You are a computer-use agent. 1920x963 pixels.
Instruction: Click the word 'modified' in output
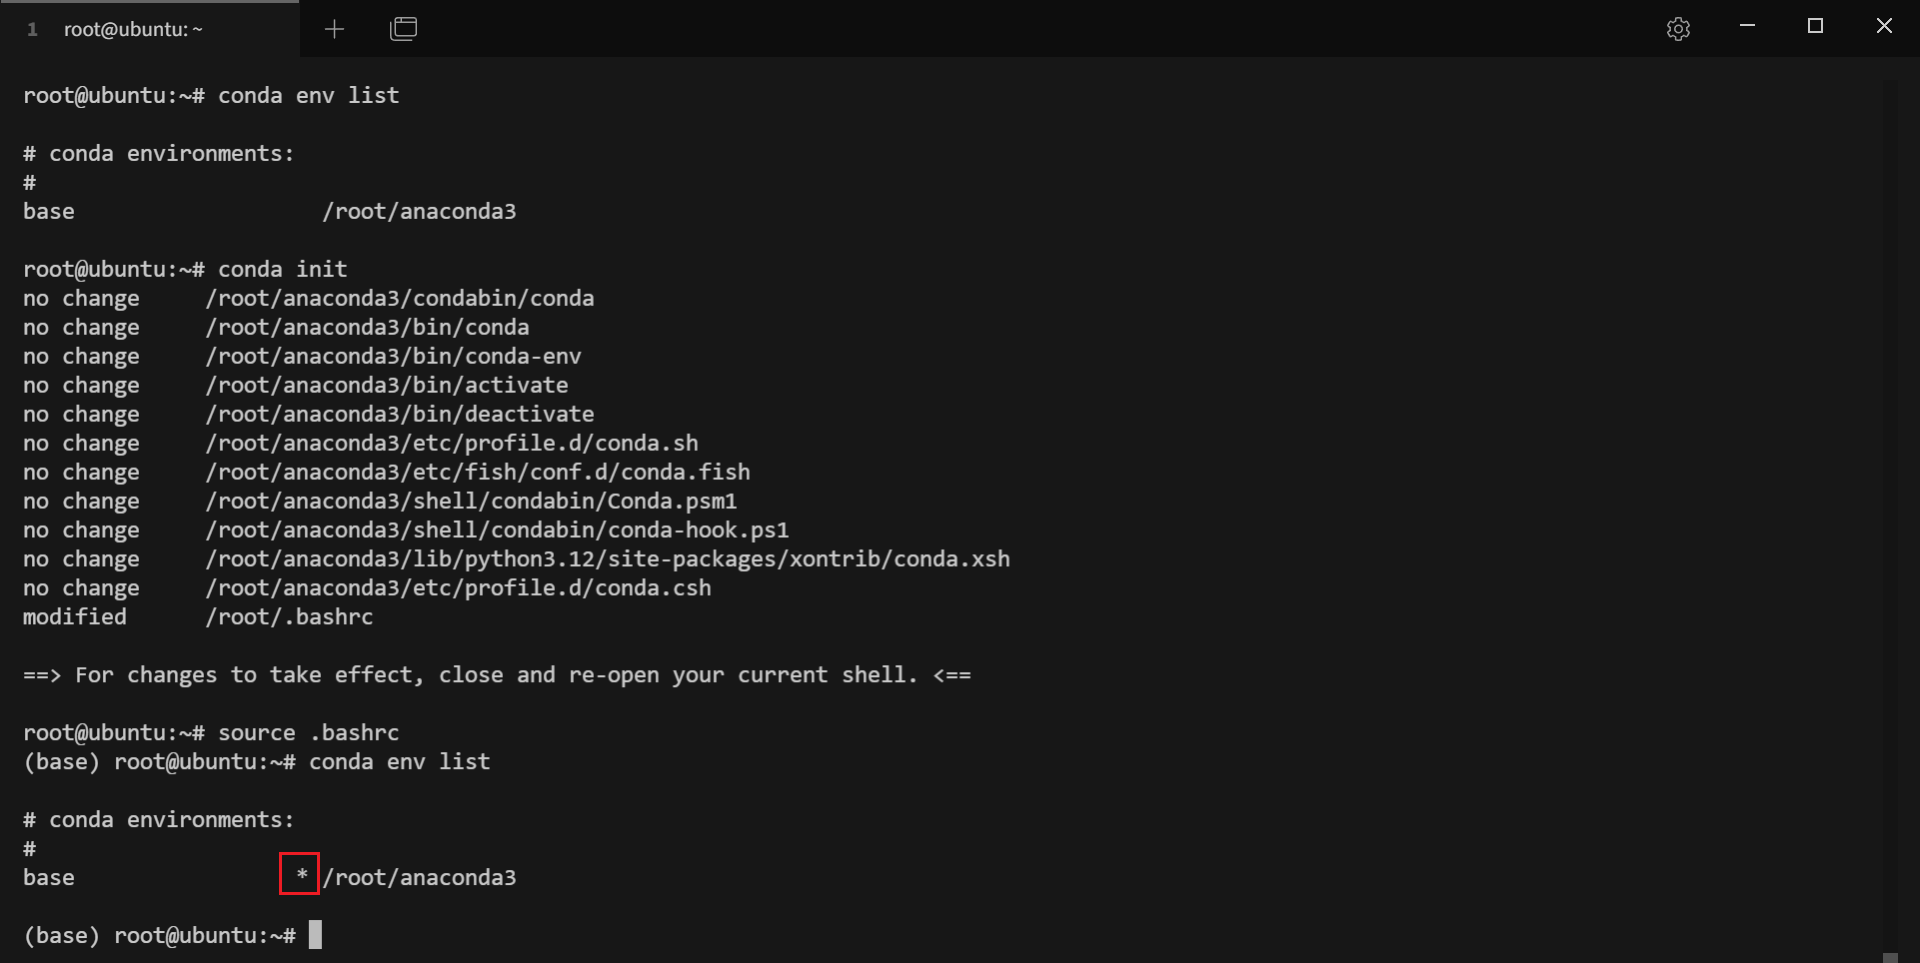click(75, 617)
